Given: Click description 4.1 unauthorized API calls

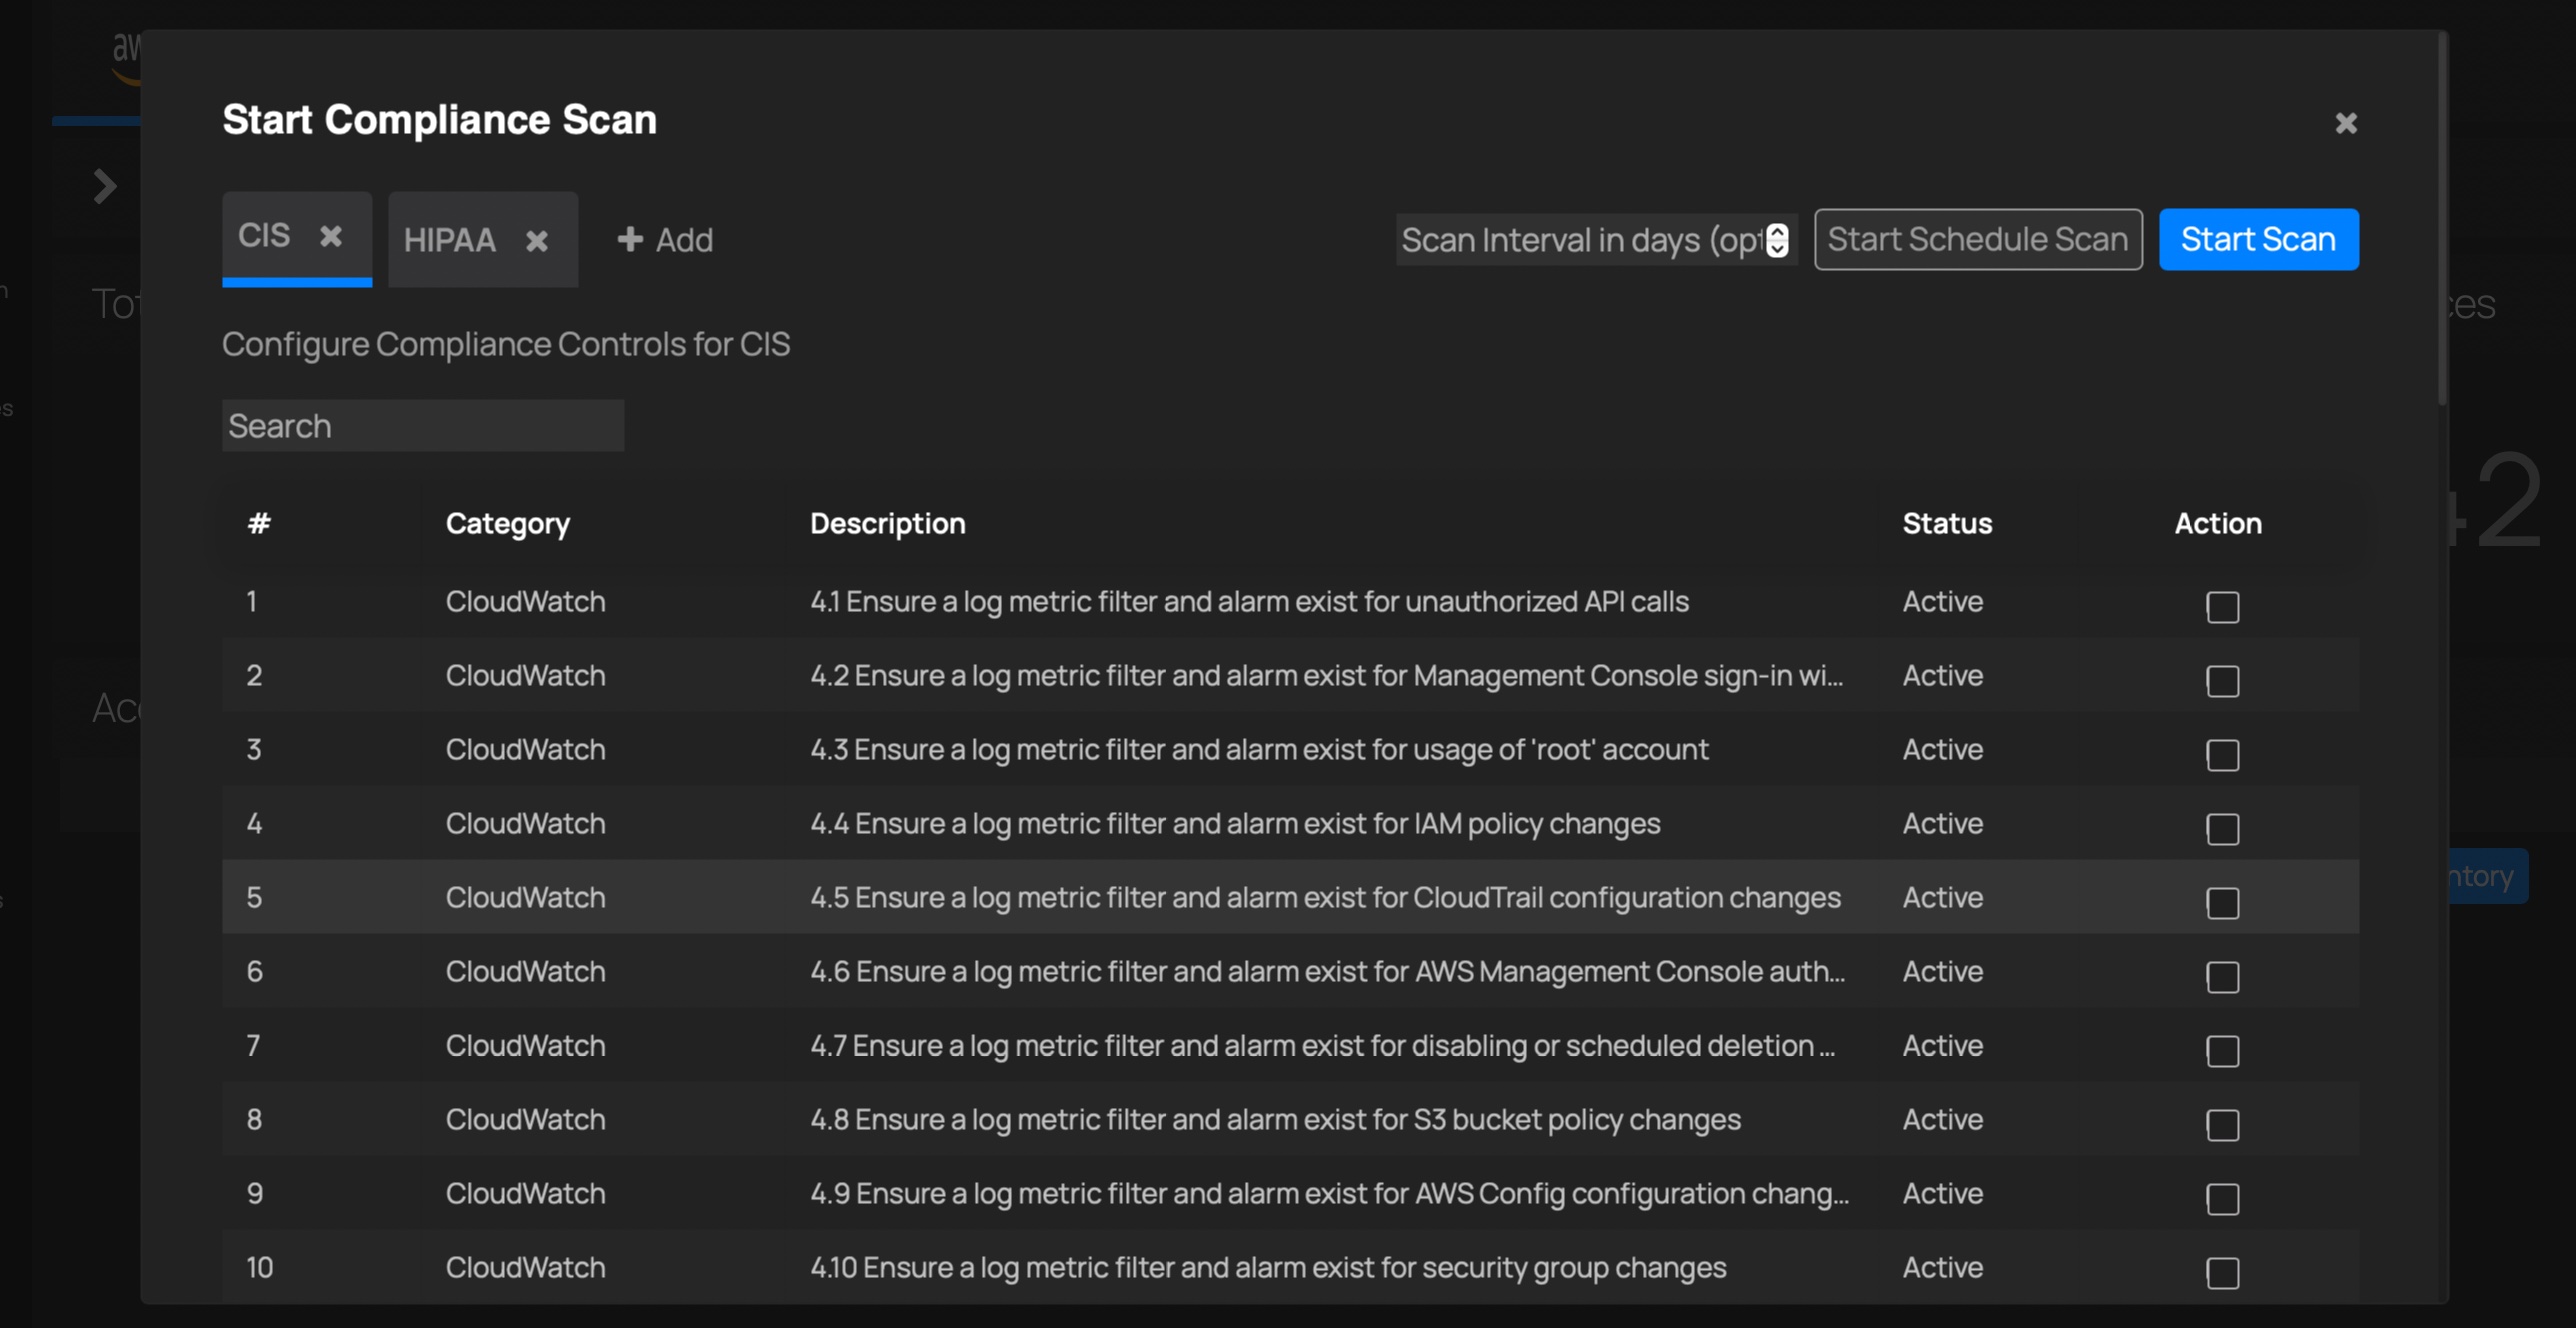Looking at the screenshot, I should click(1249, 601).
